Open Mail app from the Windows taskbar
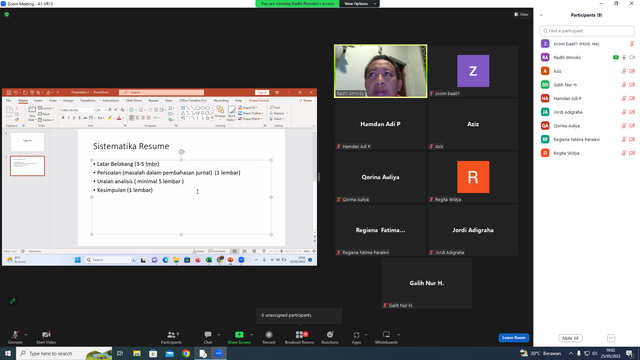This screenshot has width=640, height=360. coord(169,353)
